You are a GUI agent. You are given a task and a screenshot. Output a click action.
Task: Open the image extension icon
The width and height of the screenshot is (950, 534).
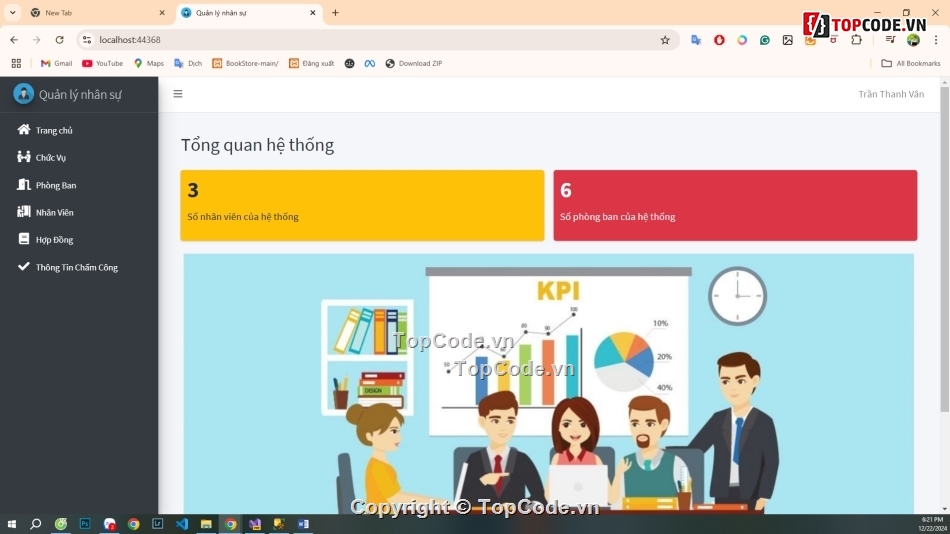pos(787,40)
